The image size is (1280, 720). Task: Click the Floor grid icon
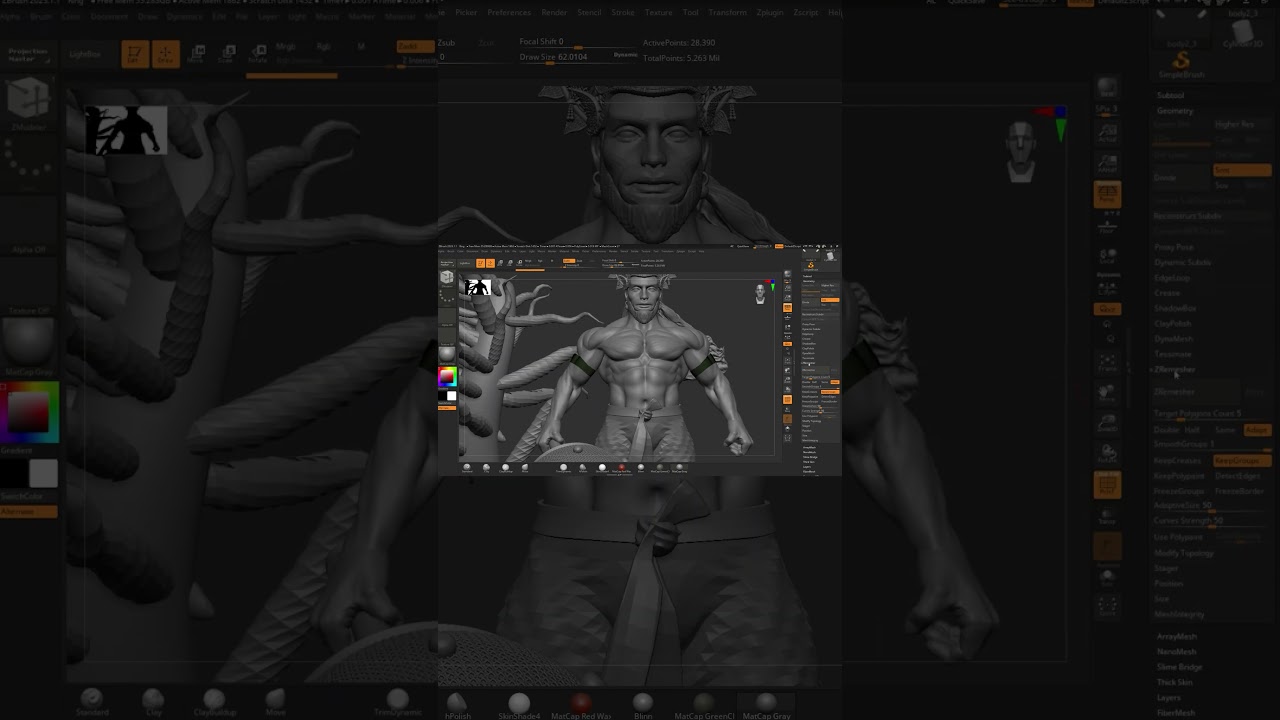coord(1107,226)
